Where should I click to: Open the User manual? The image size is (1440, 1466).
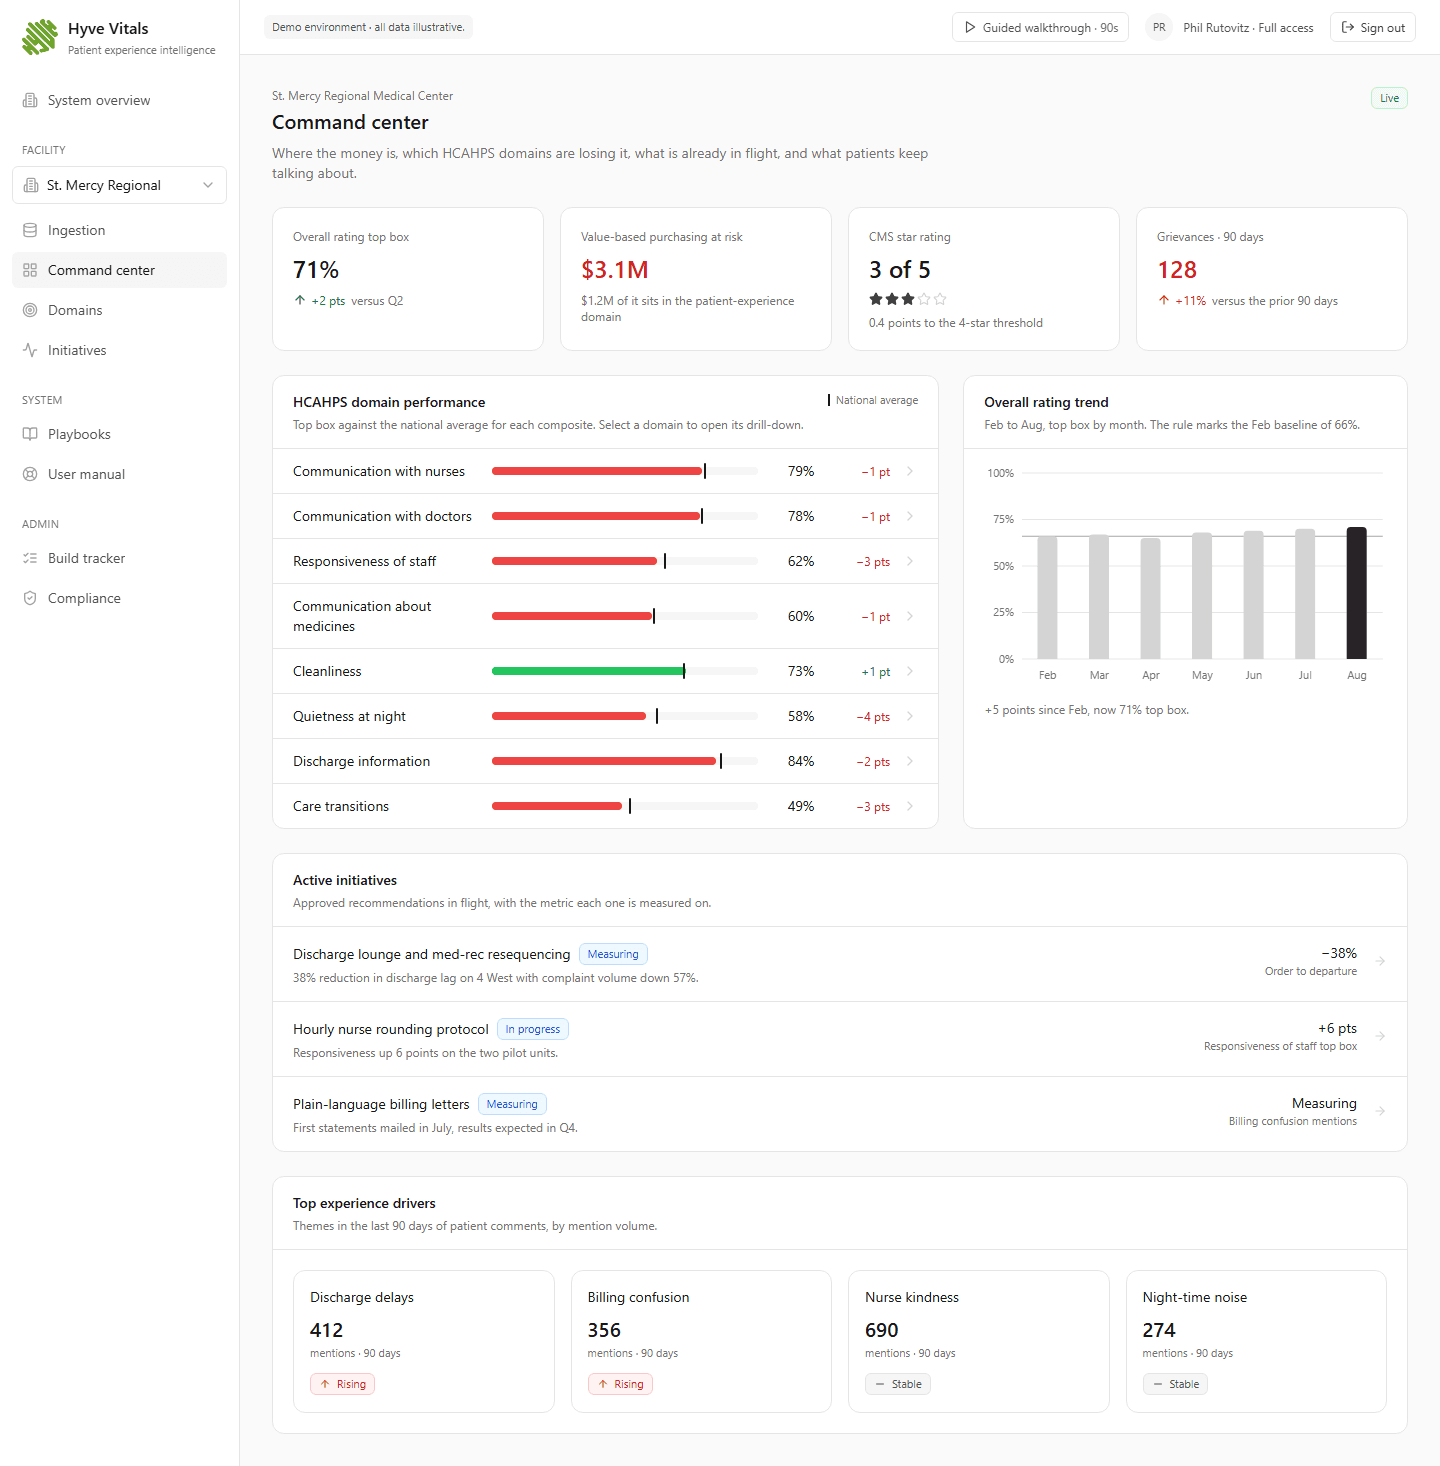tap(119, 474)
